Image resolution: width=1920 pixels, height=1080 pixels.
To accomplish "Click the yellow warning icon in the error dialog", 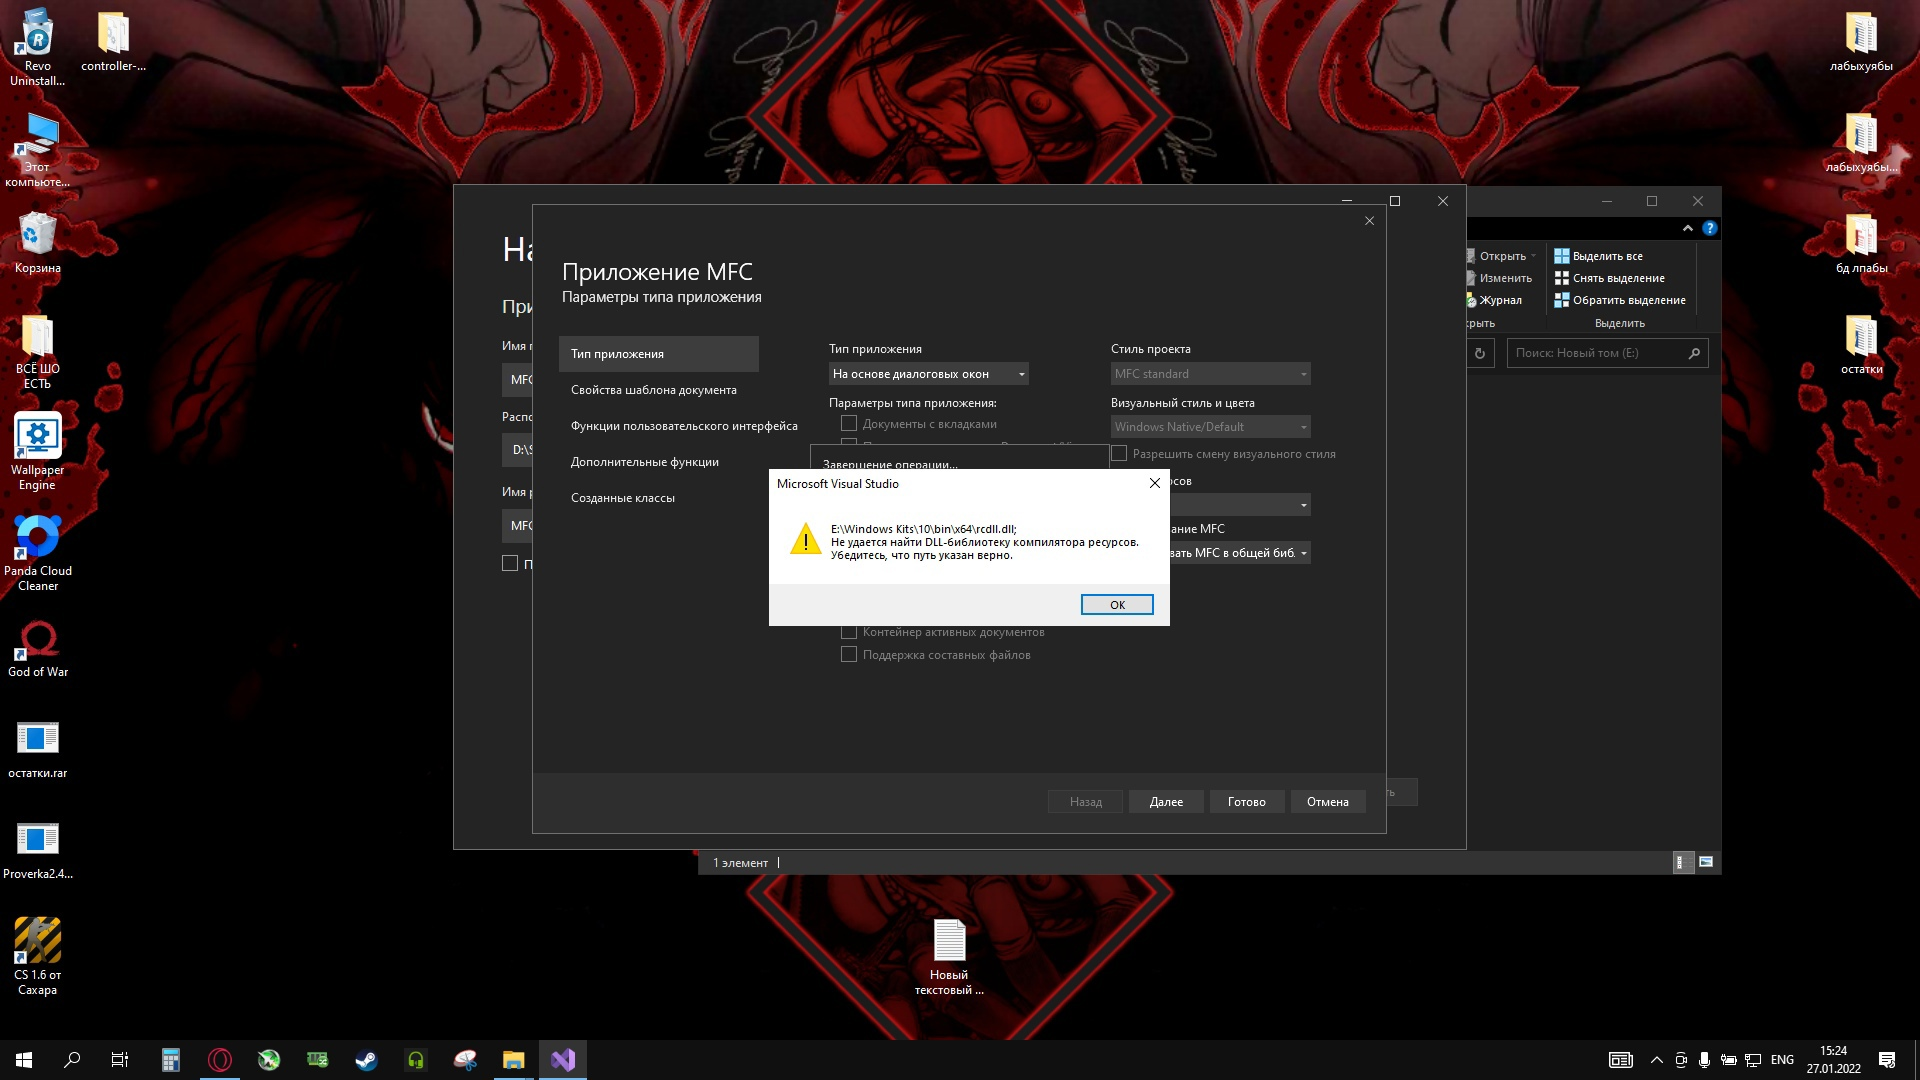I will click(x=805, y=539).
